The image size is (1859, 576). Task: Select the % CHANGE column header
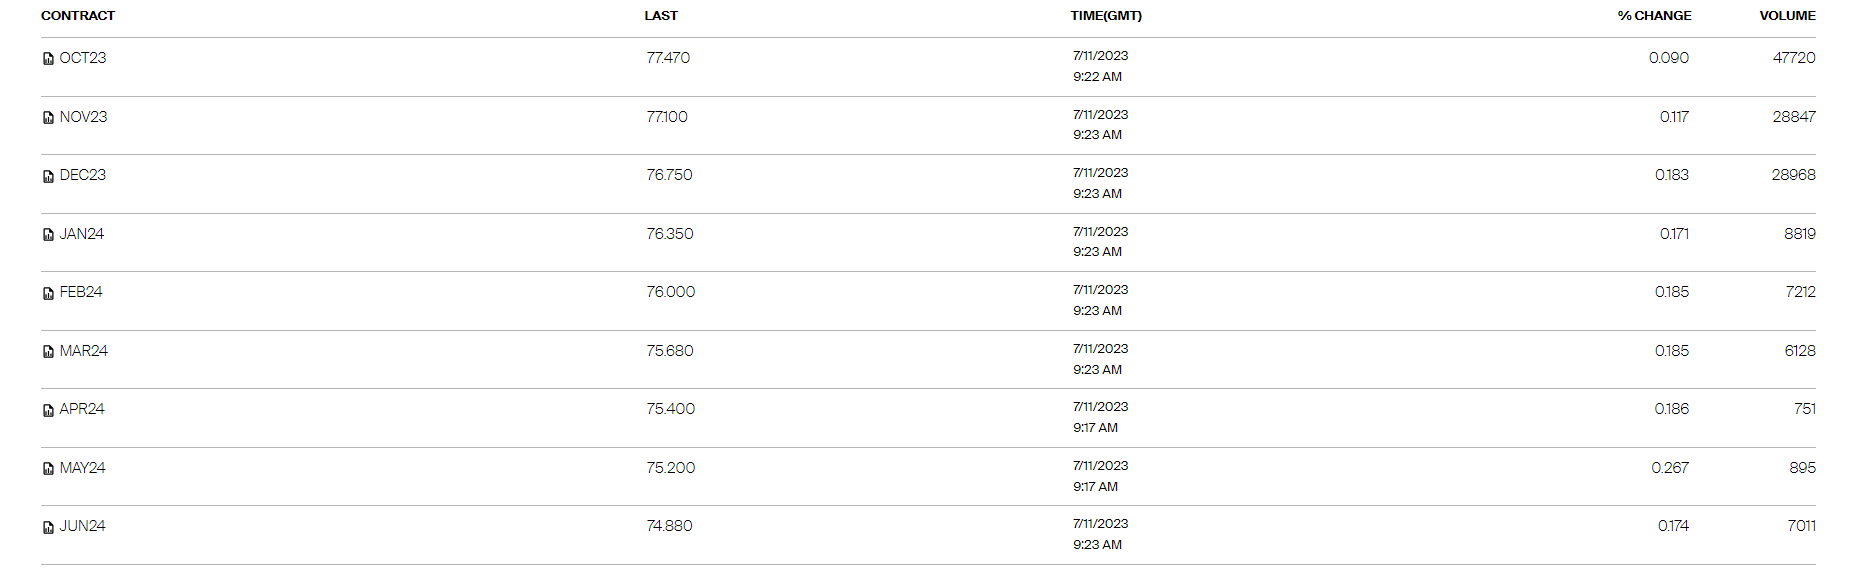1655,16
